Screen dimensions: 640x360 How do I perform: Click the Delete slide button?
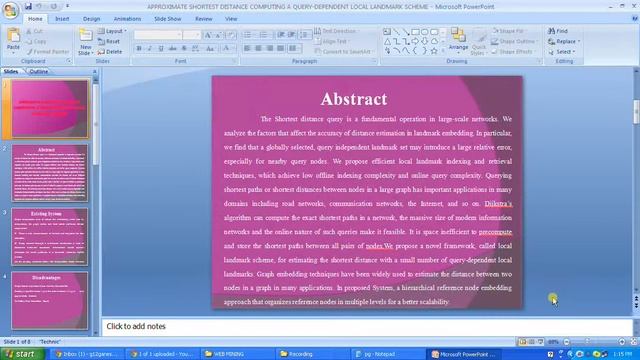(110, 52)
